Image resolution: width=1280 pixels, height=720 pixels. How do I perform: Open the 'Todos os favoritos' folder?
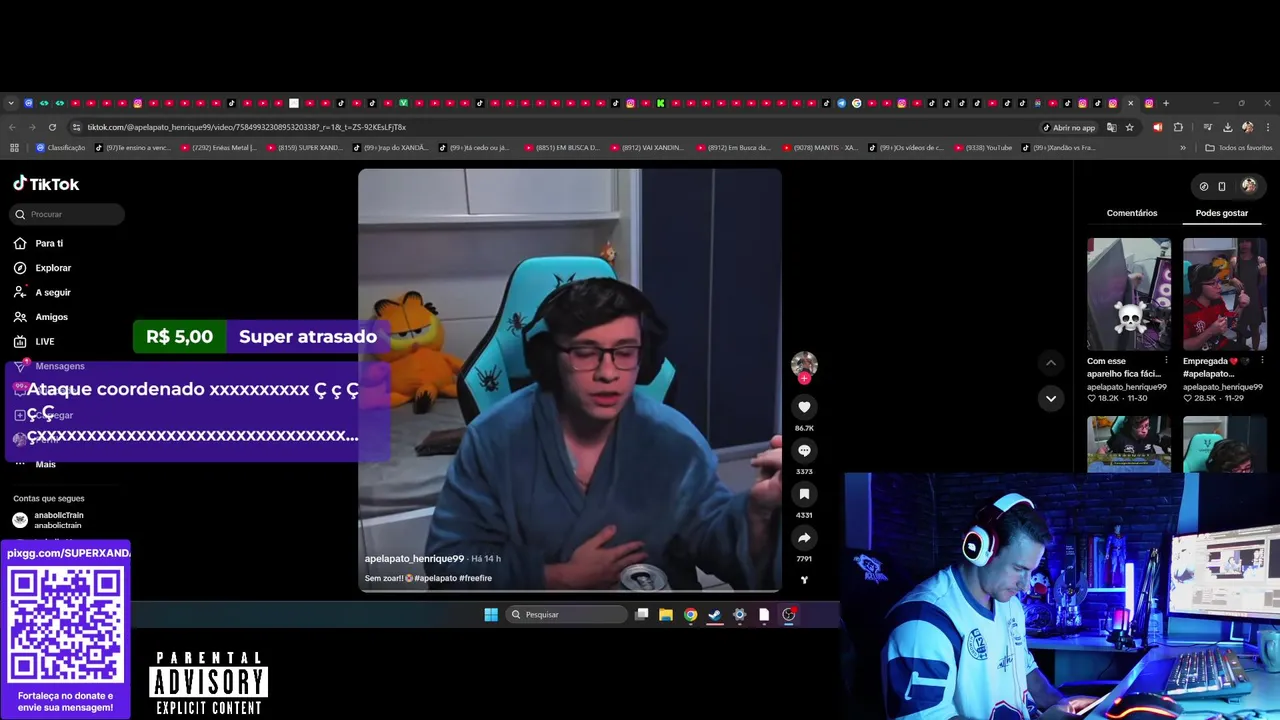(1239, 147)
